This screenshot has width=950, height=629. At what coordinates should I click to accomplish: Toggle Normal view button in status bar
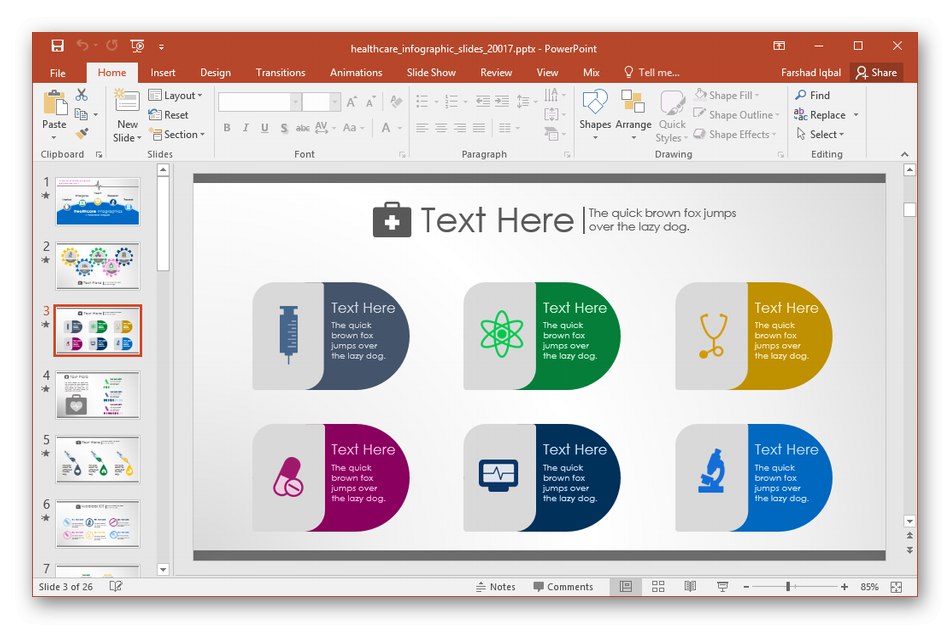point(626,587)
